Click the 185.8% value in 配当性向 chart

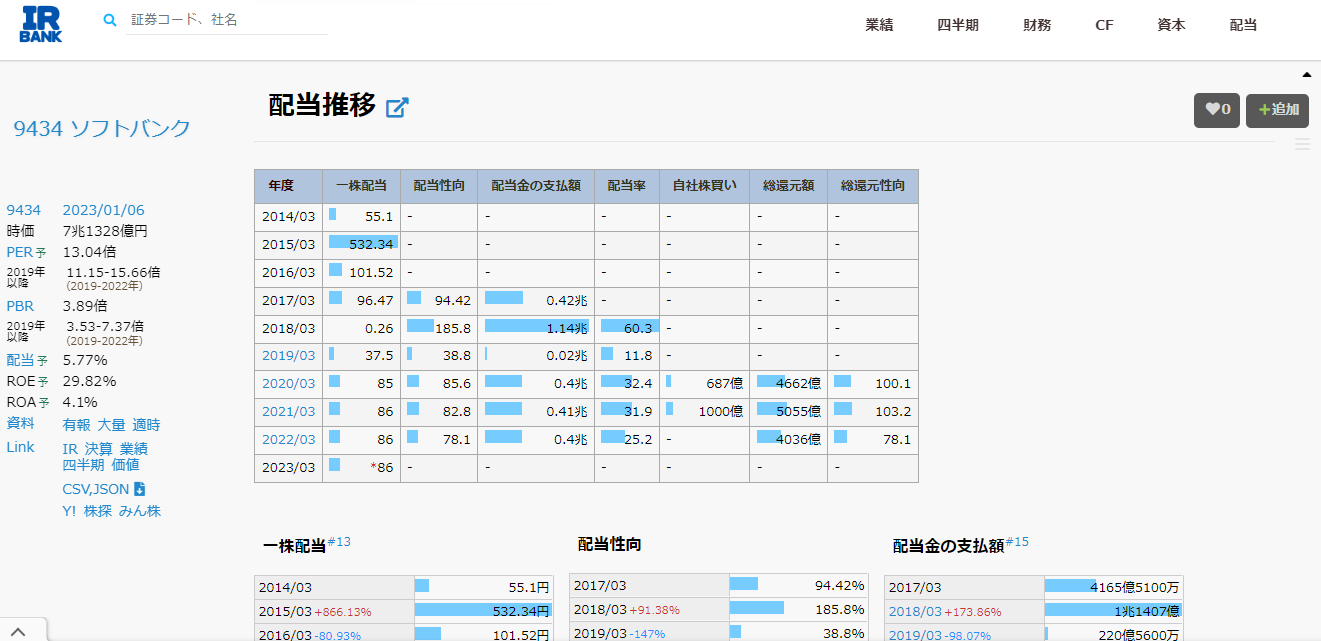pos(840,609)
